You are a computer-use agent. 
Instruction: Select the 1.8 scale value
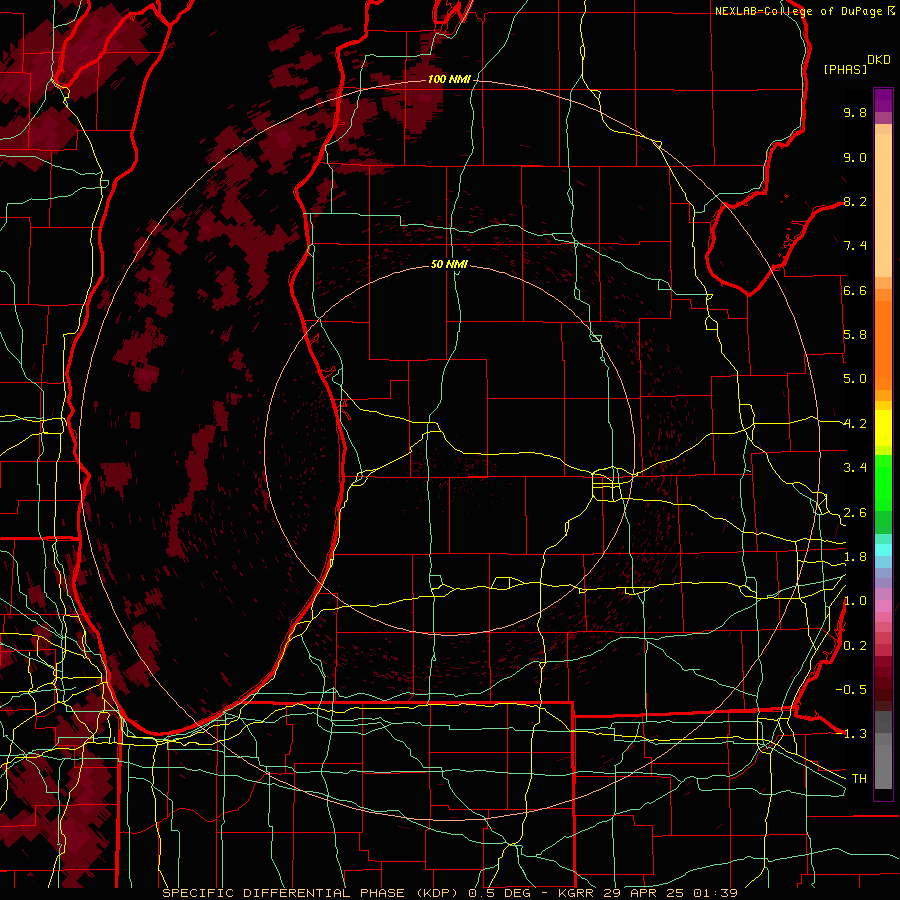855,557
